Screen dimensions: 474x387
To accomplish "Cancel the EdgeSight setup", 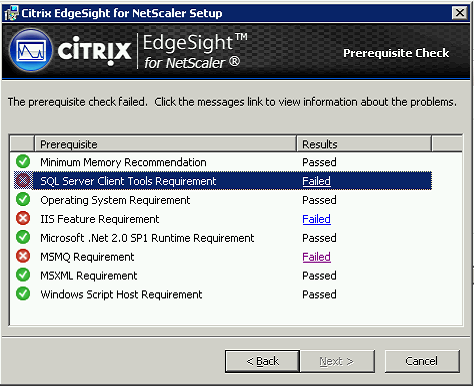I will (422, 361).
